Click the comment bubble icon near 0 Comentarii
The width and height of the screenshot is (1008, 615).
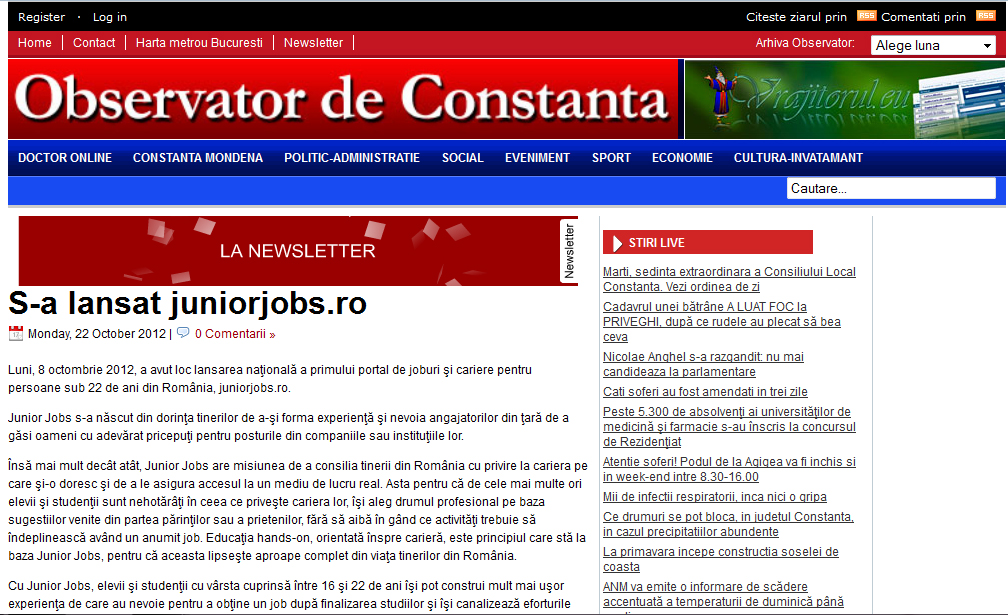coord(183,333)
